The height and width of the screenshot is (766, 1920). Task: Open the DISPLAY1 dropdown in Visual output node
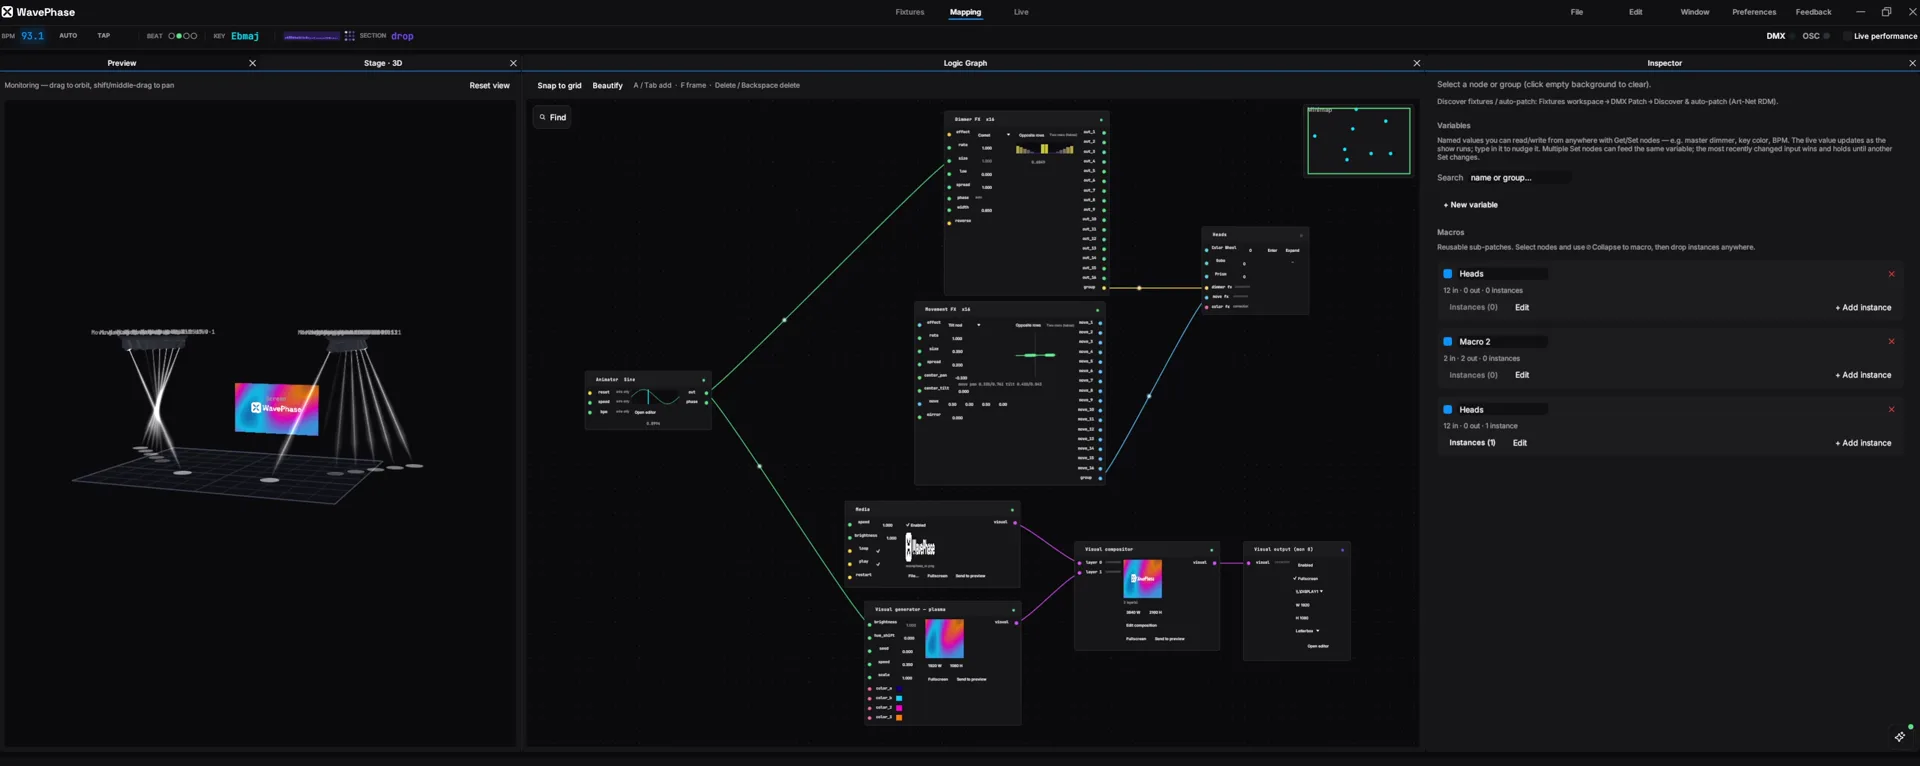pos(1309,591)
